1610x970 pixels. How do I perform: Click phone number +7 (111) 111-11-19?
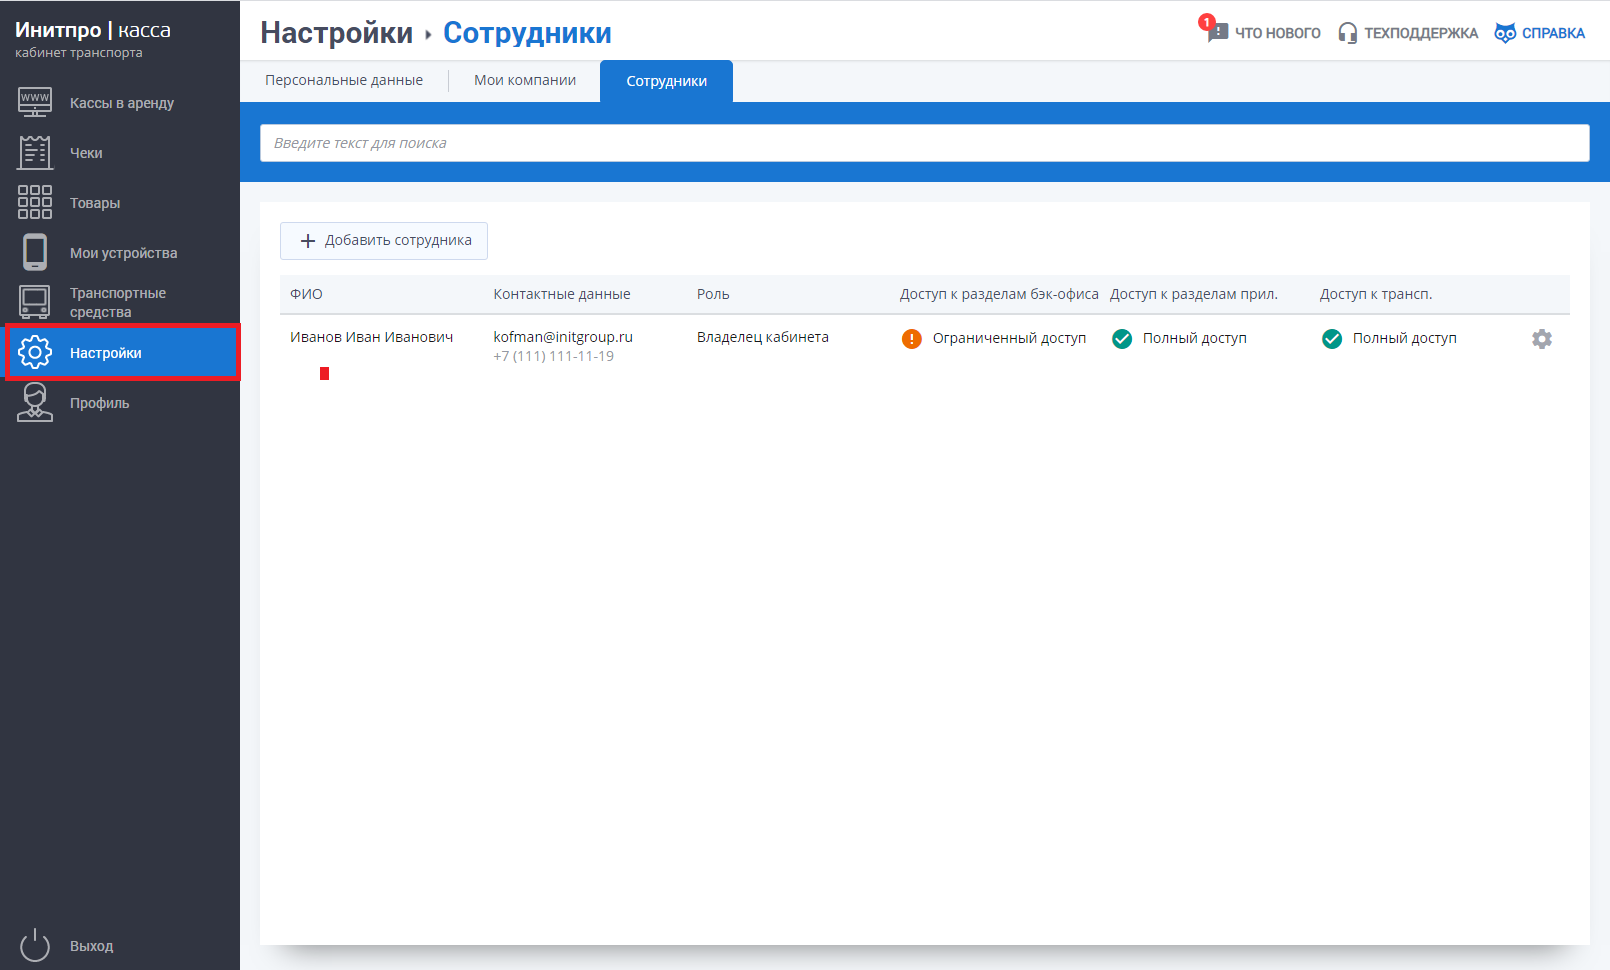click(x=554, y=356)
